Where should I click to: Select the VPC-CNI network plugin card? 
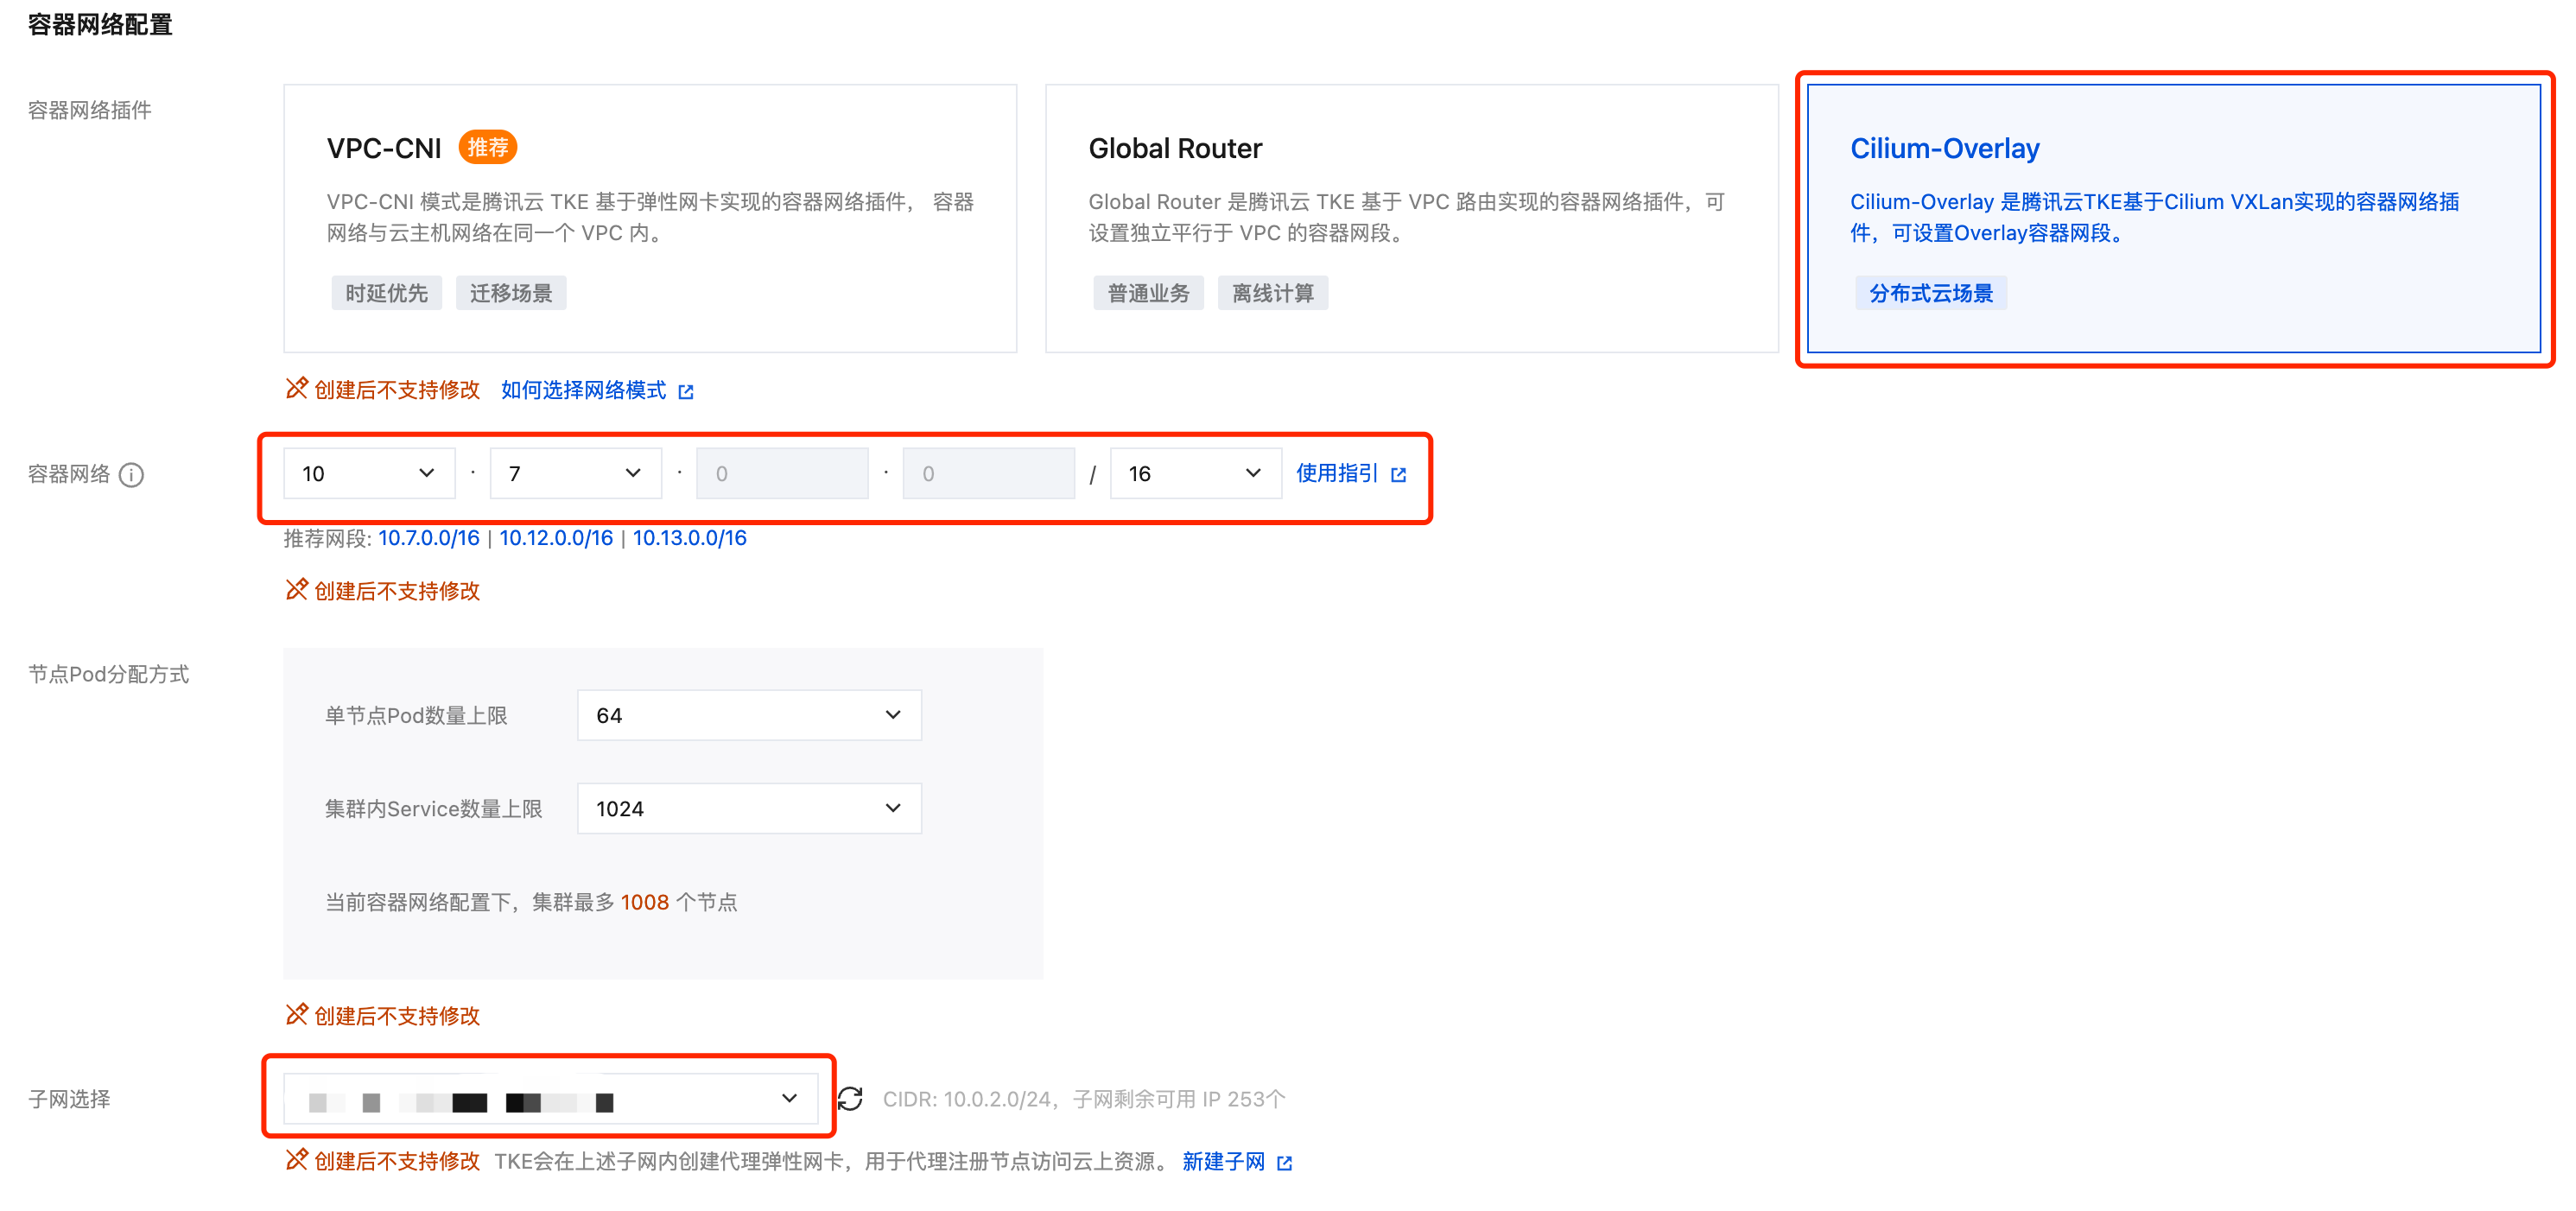click(650, 218)
